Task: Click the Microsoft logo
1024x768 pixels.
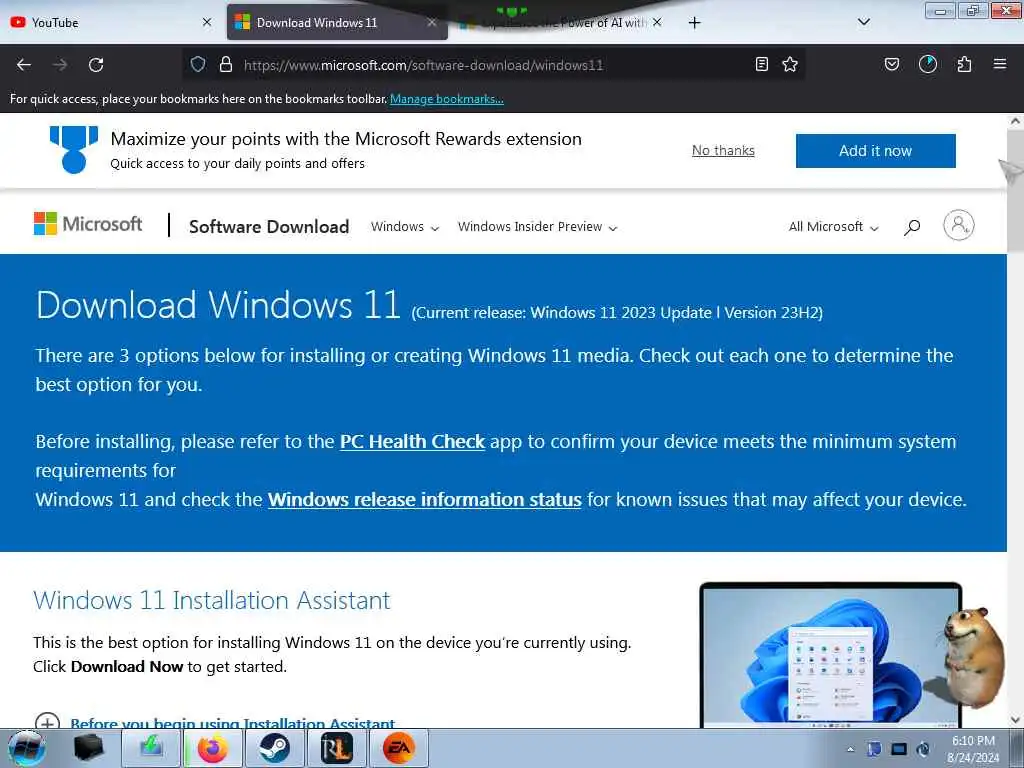Action: (x=88, y=224)
